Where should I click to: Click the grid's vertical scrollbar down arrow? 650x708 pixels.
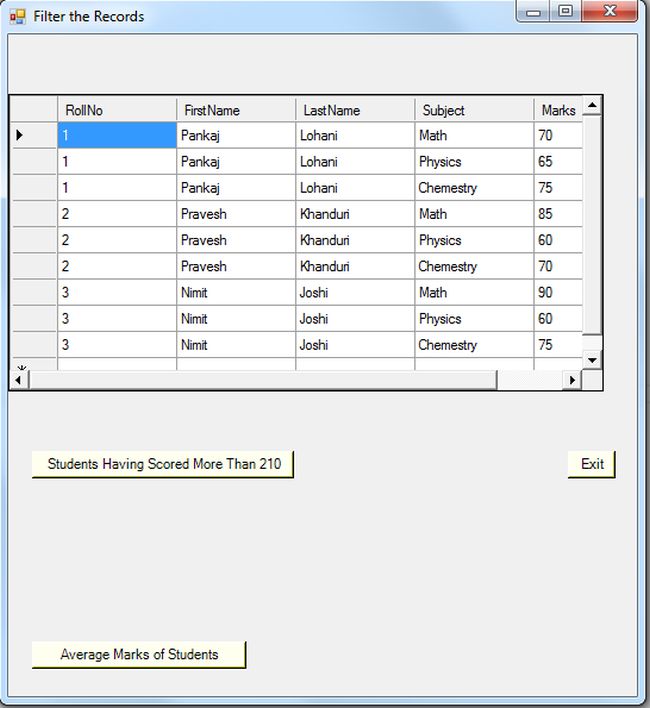click(592, 360)
